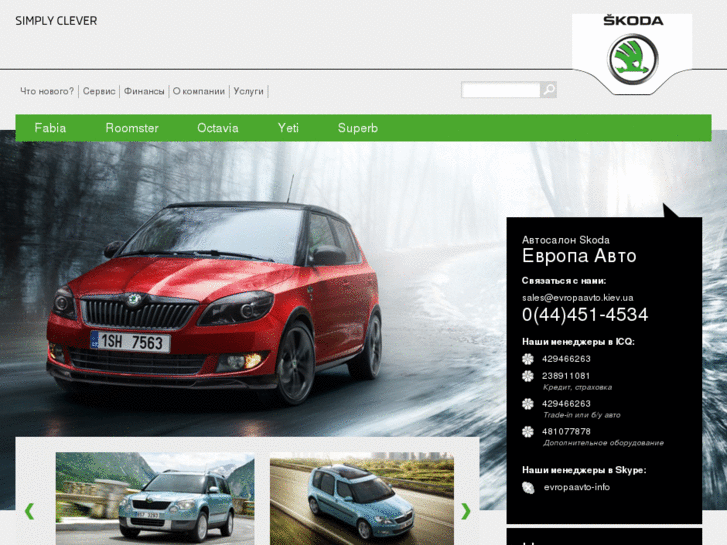Open the Roomster model tab
This screenshot has height=545, width=727.
coord(132,128)
